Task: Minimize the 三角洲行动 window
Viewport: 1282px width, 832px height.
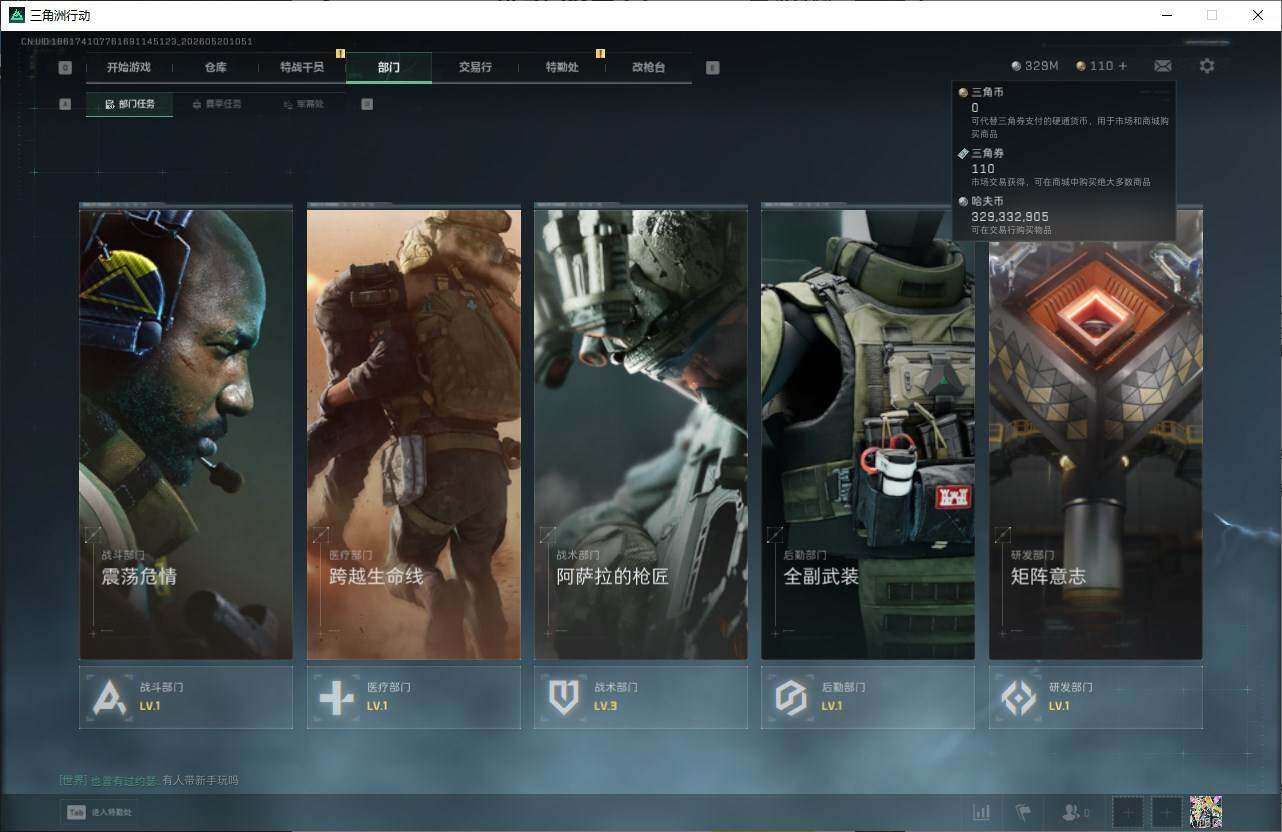Action: (x=1167, y=15)
